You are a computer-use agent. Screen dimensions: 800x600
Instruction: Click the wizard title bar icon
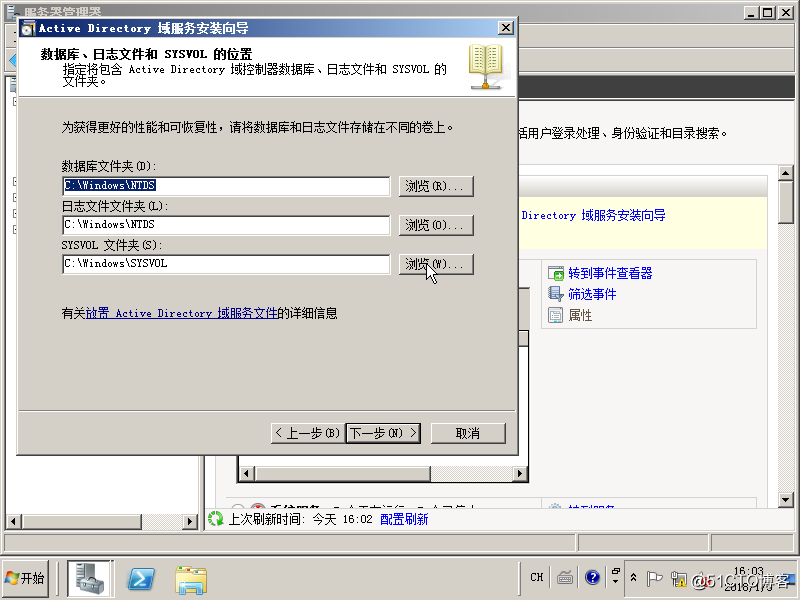coord(29,29)
